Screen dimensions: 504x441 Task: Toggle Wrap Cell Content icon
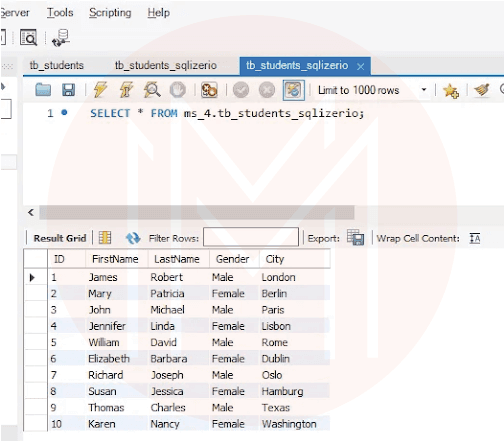pos(475,238)
